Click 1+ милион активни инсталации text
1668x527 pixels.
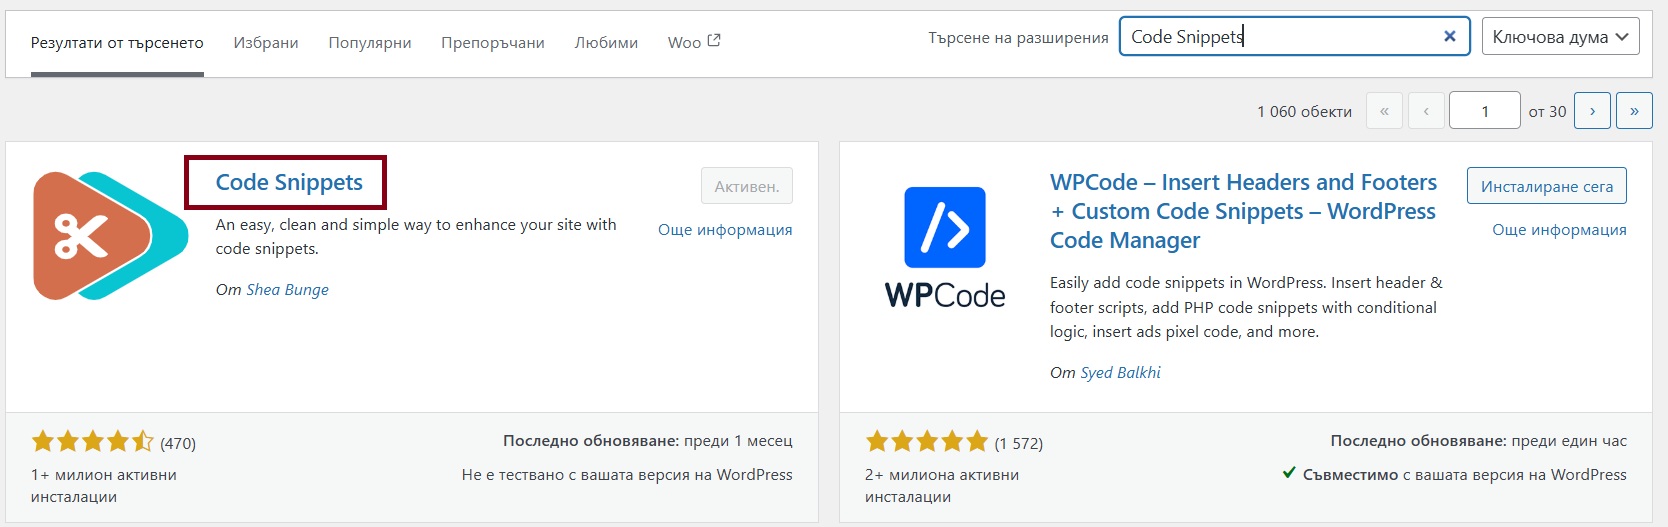(x=104, y=485)
